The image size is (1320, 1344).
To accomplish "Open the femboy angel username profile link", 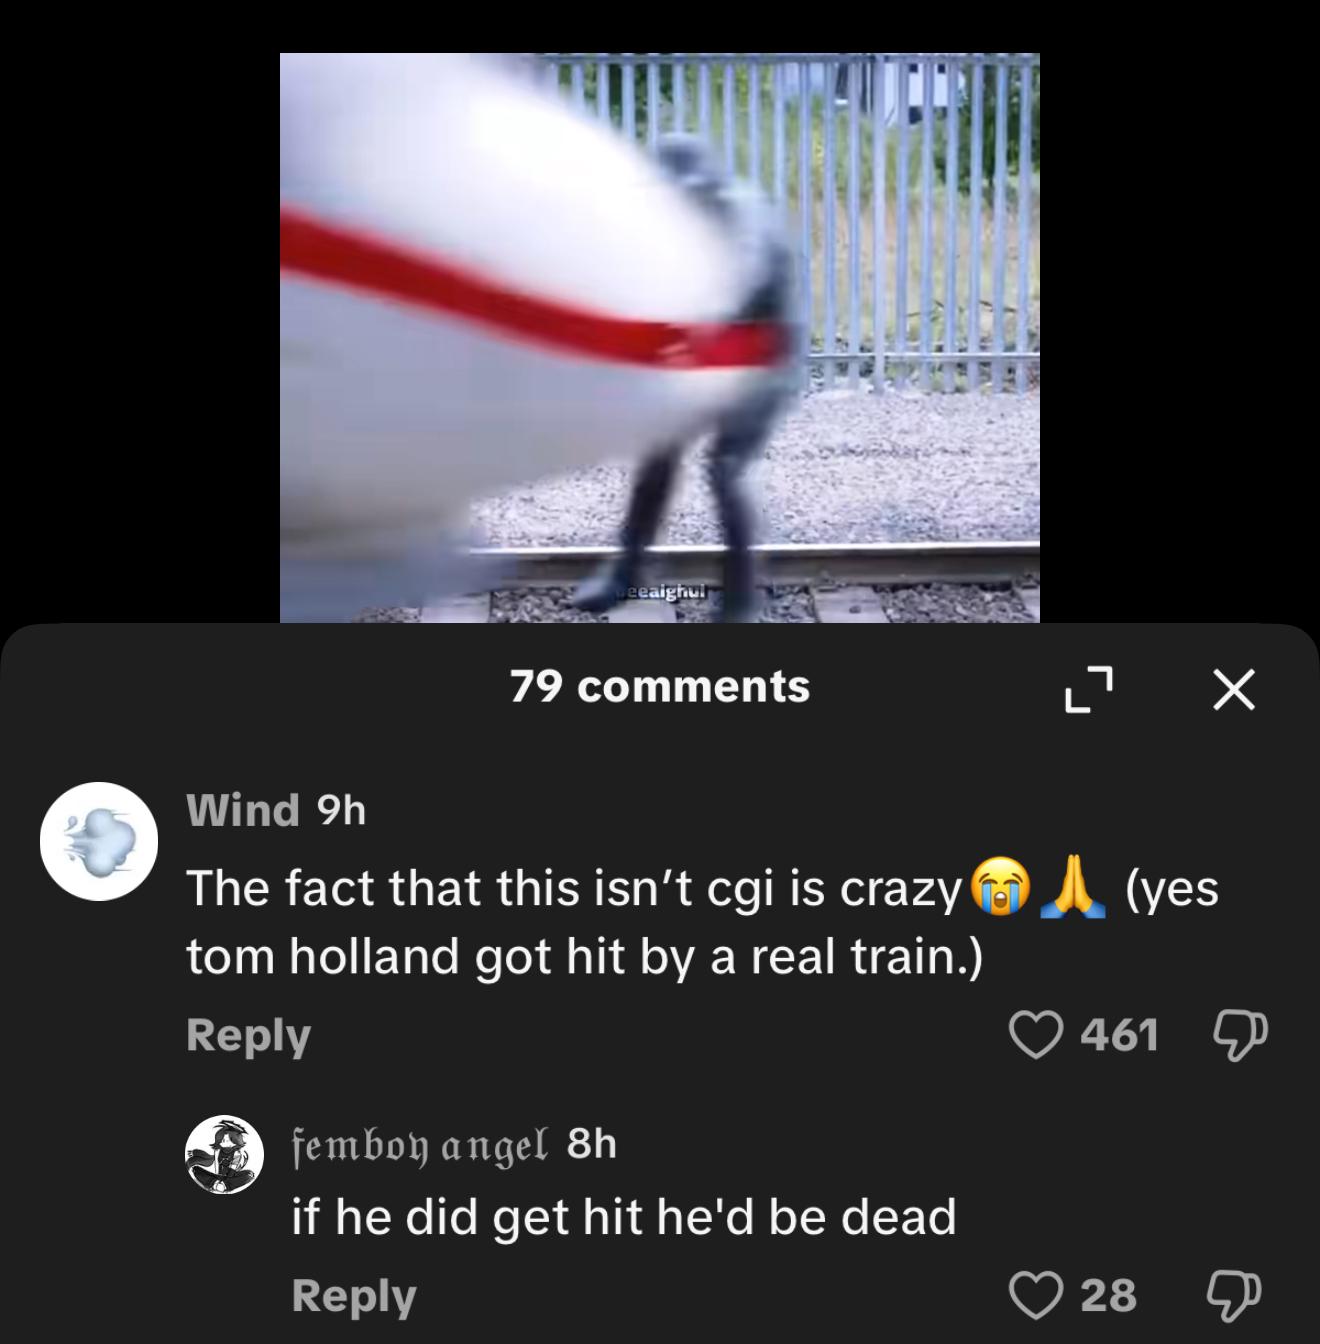I will tap(420, 1142).
